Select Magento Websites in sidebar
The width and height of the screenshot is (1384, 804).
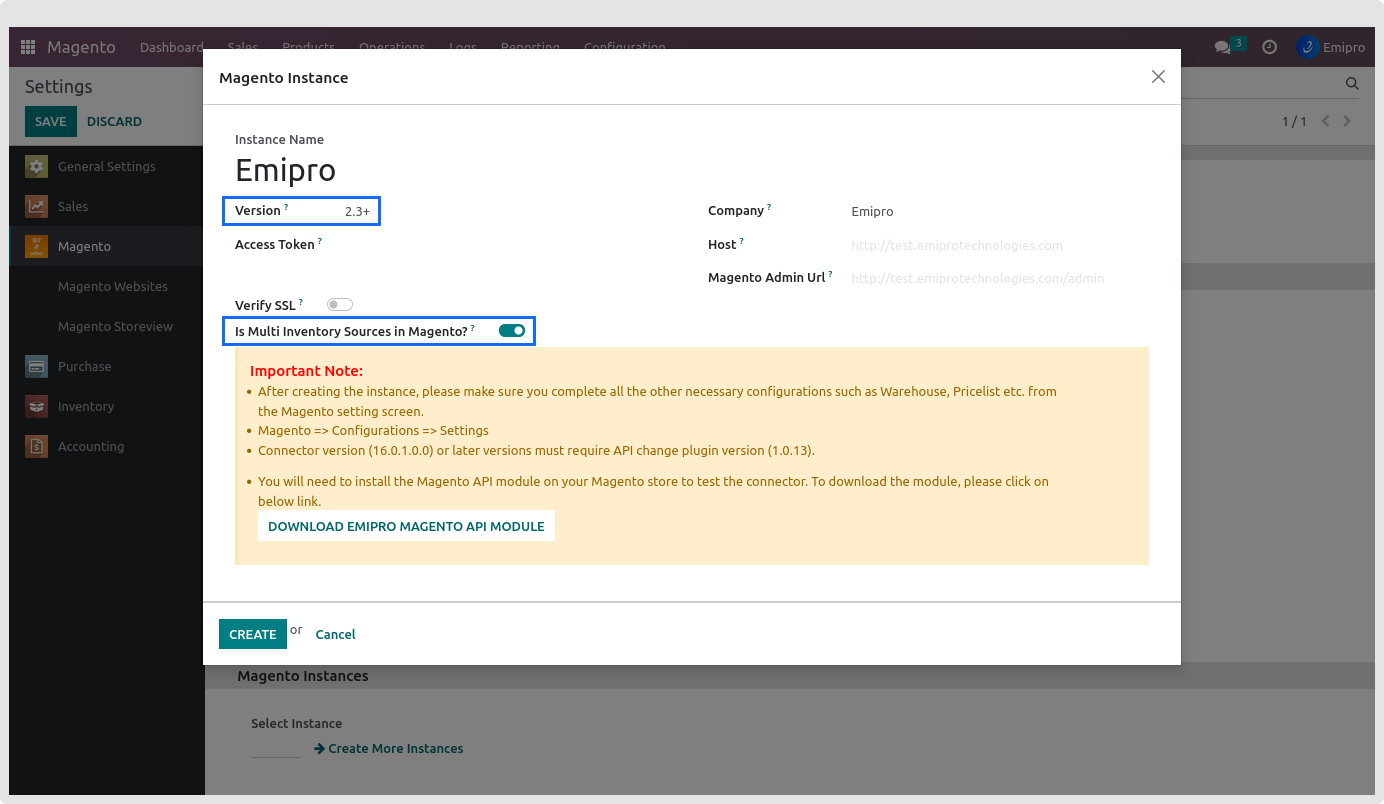point(113,287)
